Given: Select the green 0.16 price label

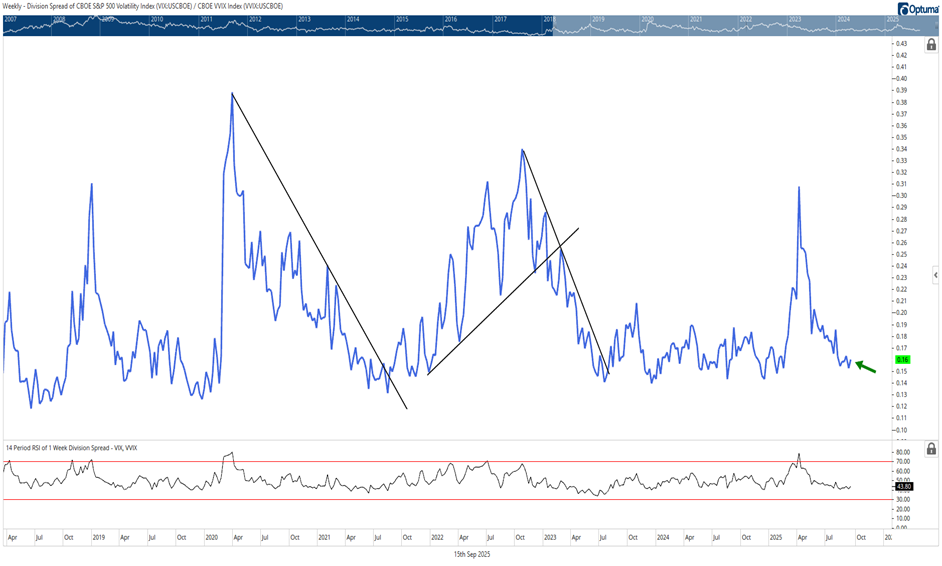Looking at the screenshot, I should (x=902, y=359).
